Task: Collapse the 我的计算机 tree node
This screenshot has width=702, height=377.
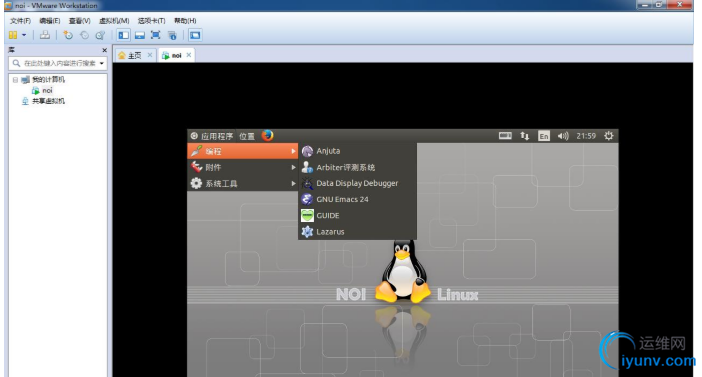Action: (15, 80)
